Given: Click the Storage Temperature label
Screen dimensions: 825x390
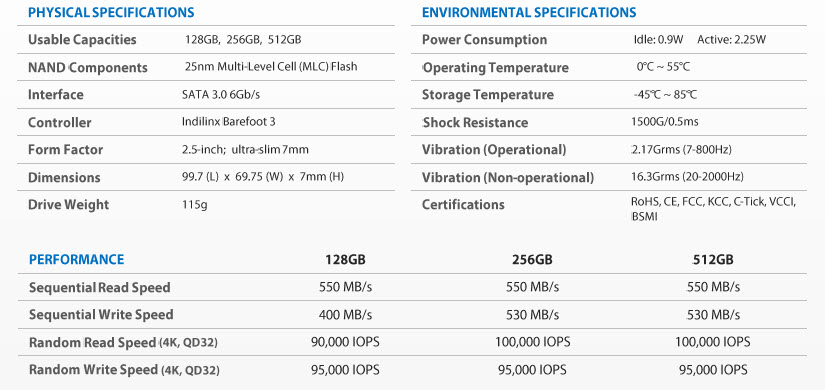Looking at the screenshot, I should tap(488, 95).
